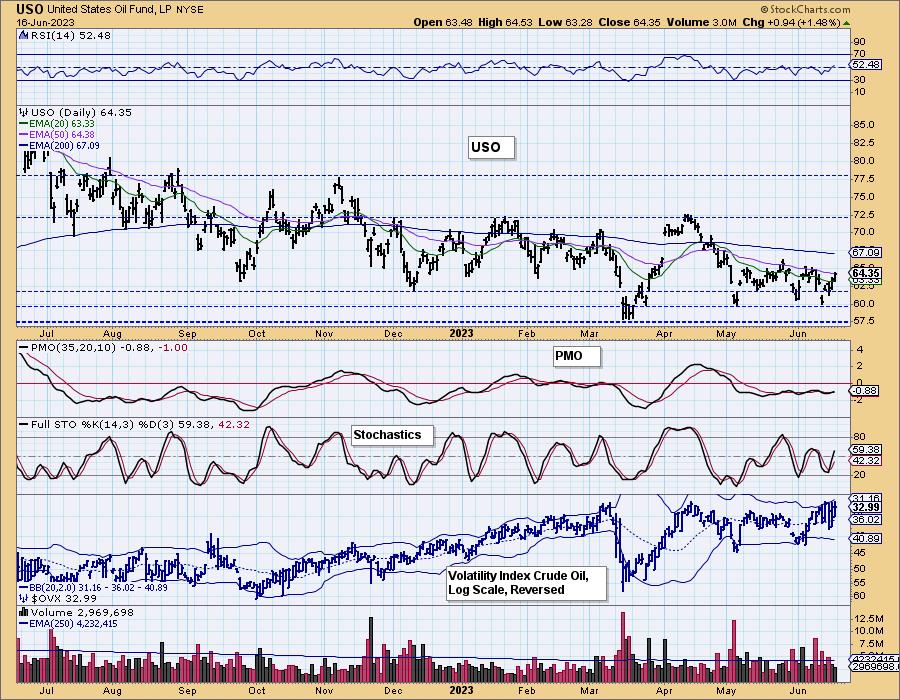The image size is (900, 700).
Task: Click the 7.5M volume axis label
Action: tap(870, 643)
